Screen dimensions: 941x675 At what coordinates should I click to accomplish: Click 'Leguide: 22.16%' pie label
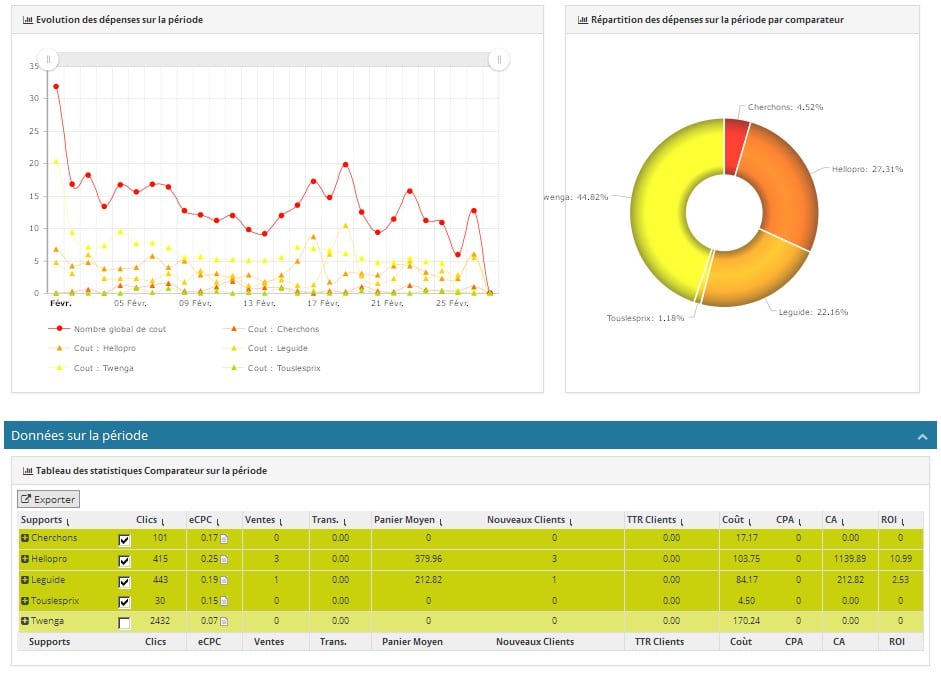tap(813, 312)
